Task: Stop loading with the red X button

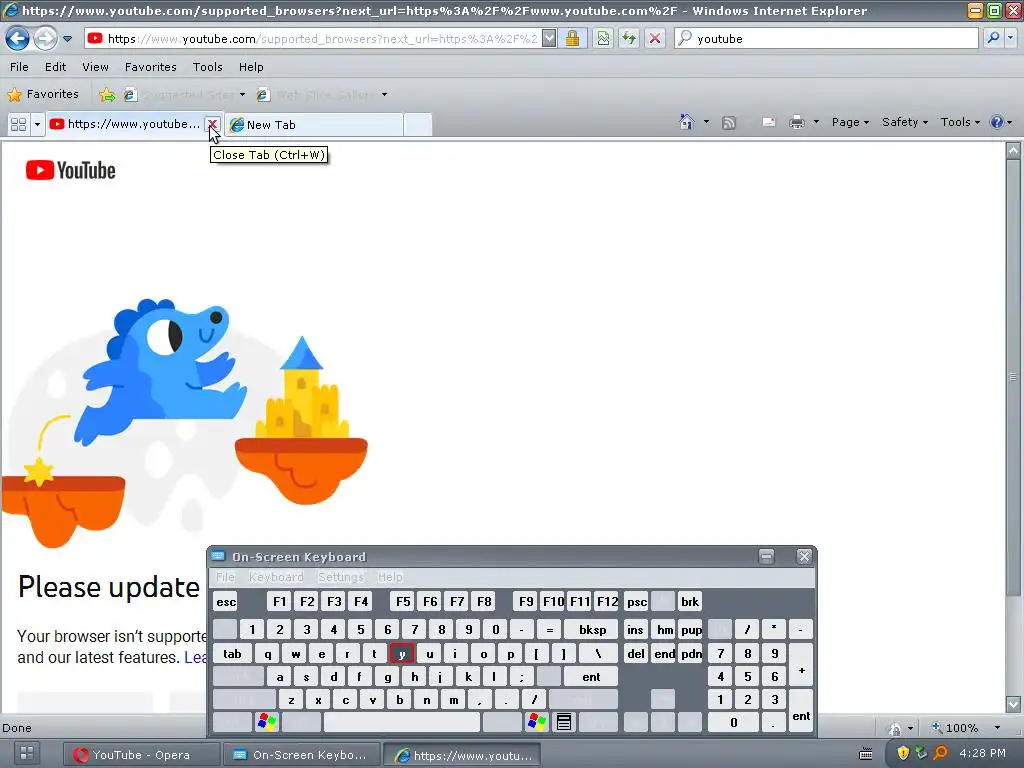Action: tap(654, 39)
